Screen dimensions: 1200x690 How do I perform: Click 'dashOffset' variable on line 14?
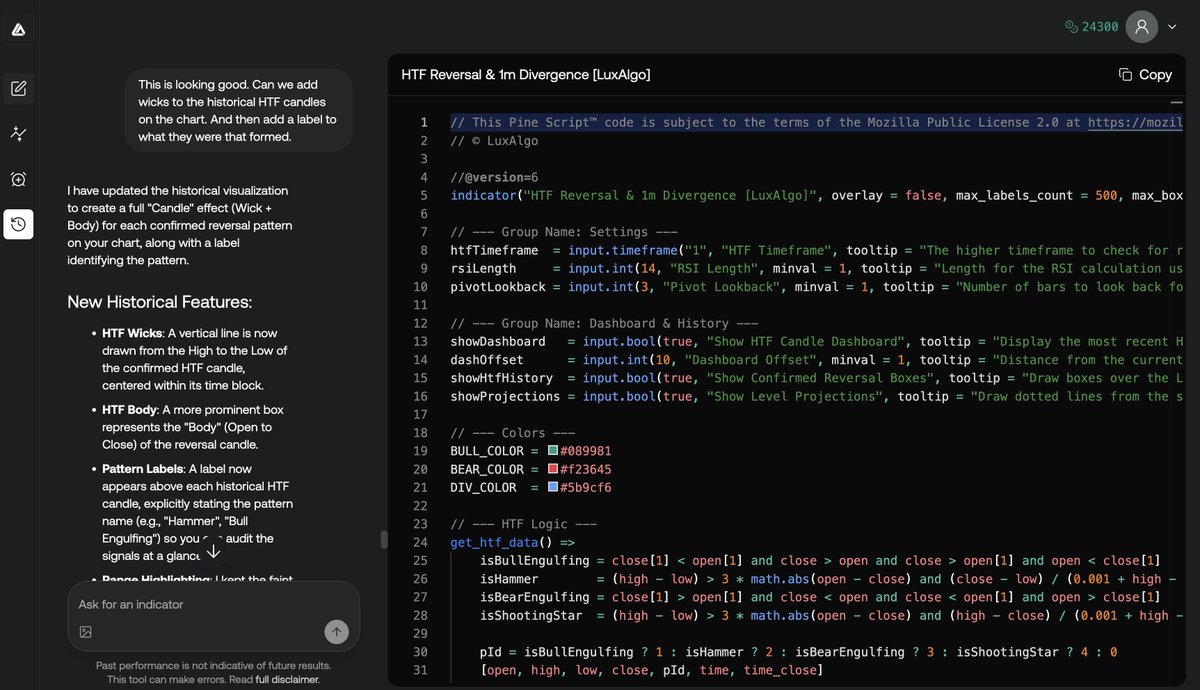click(x=487, y=359)
